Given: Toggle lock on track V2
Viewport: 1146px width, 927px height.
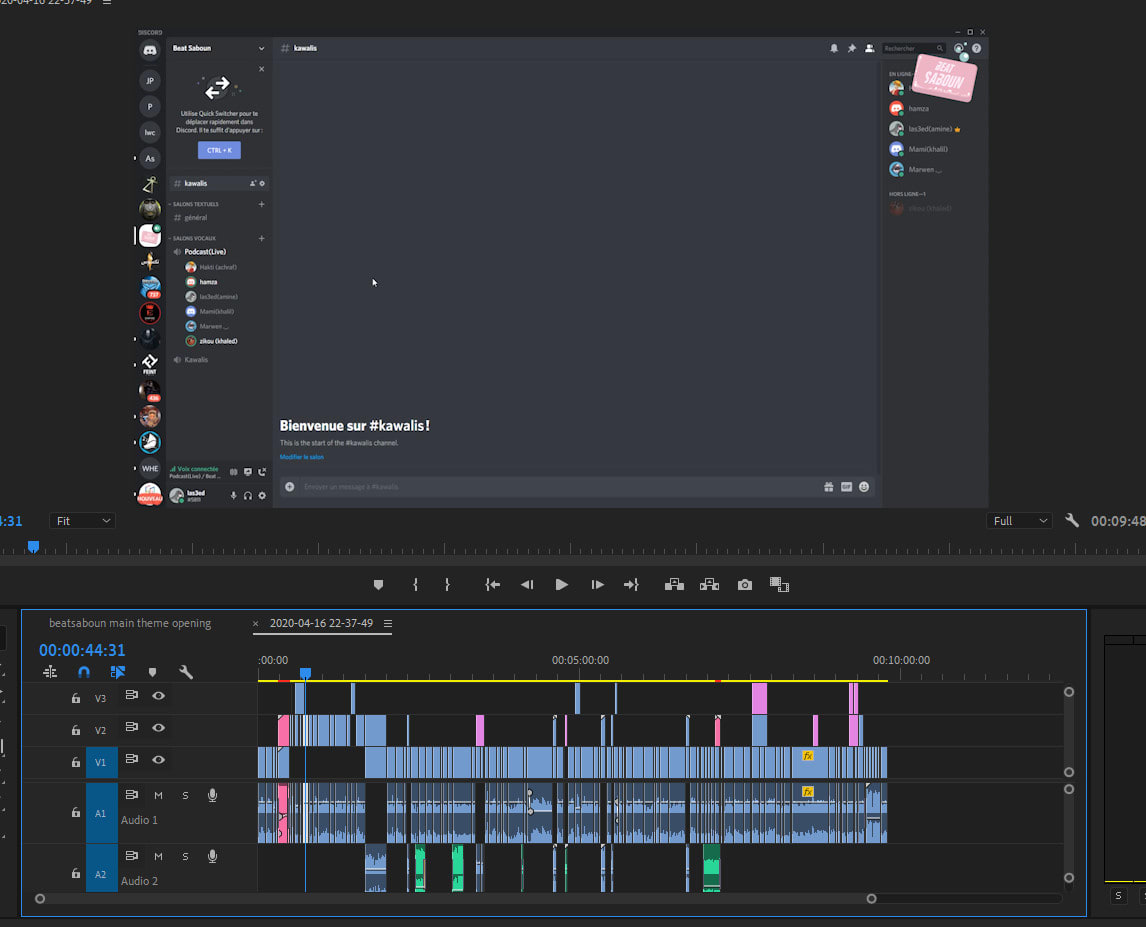Looking at the screenshot, I should 76,731.
